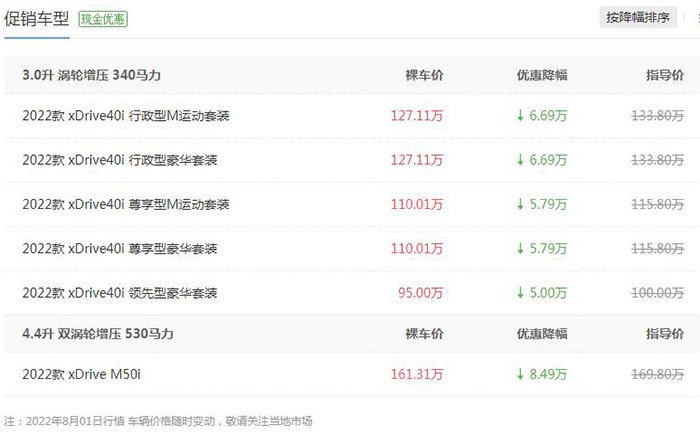The height and width of the screenshot is (435, 700).
Task: Click 127.11万 price of 行政型M运动套装
Action: 417,116
